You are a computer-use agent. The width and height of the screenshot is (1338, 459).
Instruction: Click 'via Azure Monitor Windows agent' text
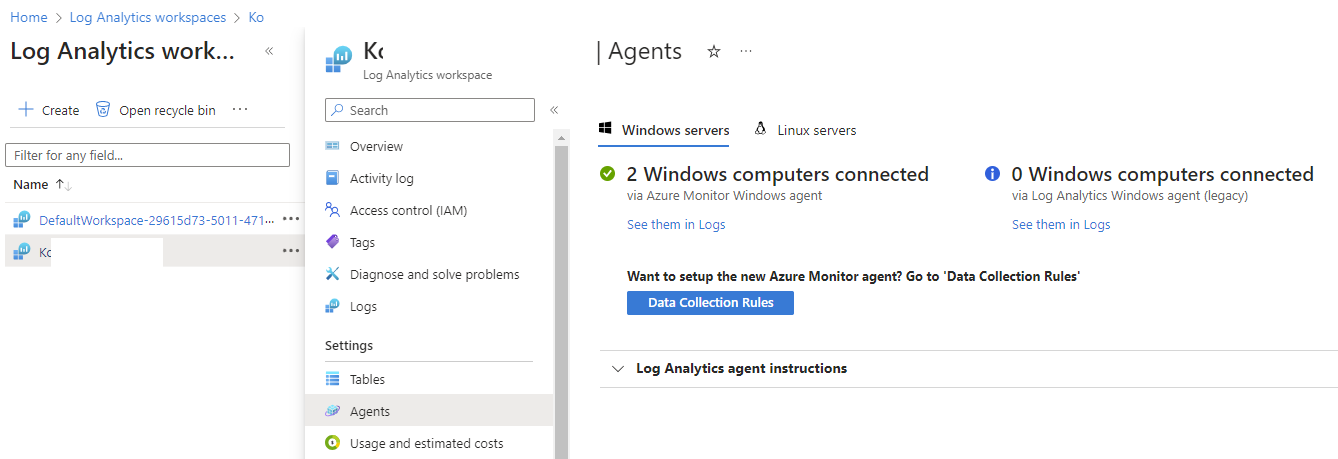(725, 196)
